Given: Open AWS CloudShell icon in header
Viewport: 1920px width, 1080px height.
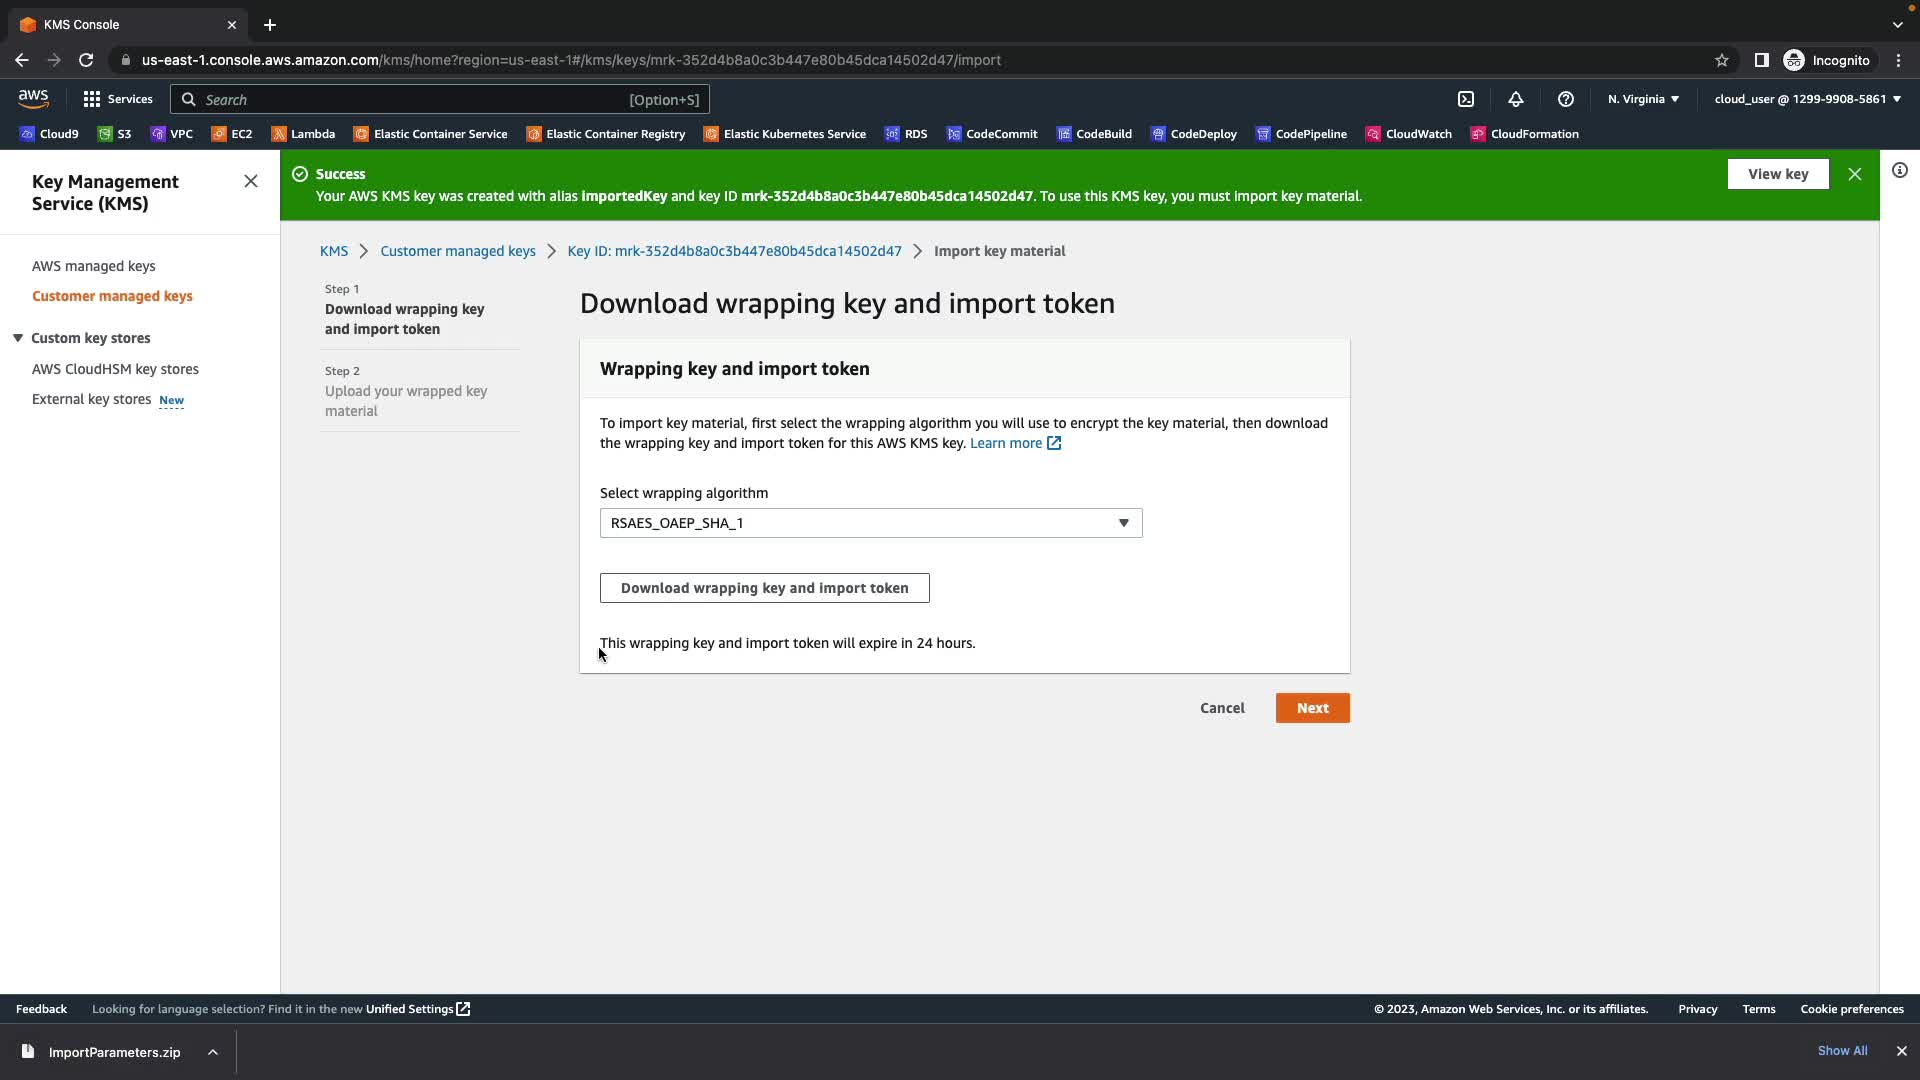Looking at the screenshot, I should [1466, 99].
